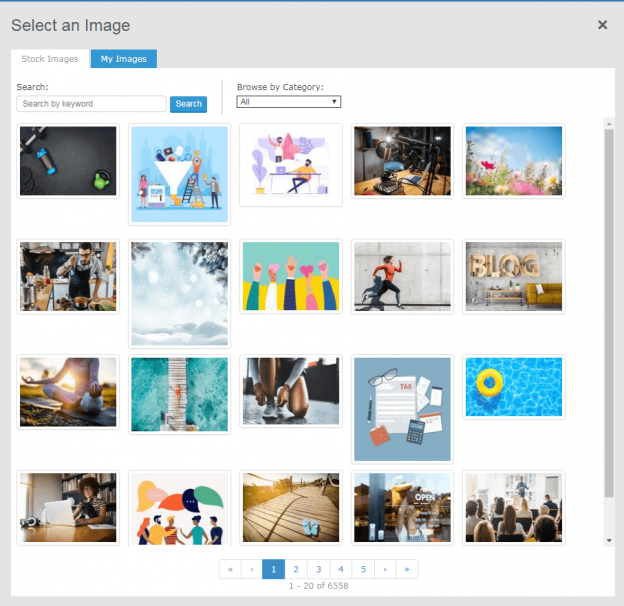
Task: Switch to the Stock Images tab
Action: [x=50, y=59]
